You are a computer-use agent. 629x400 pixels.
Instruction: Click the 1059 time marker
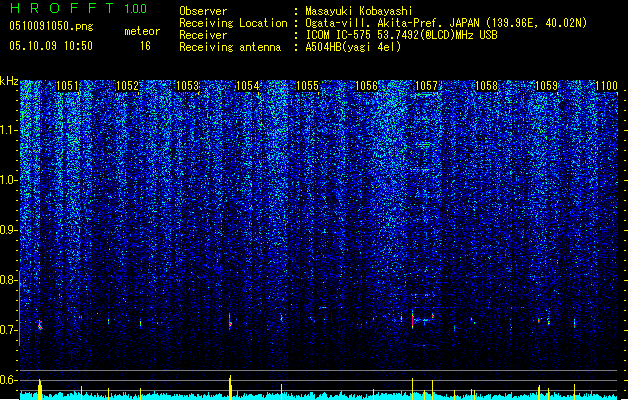point(546,86)
